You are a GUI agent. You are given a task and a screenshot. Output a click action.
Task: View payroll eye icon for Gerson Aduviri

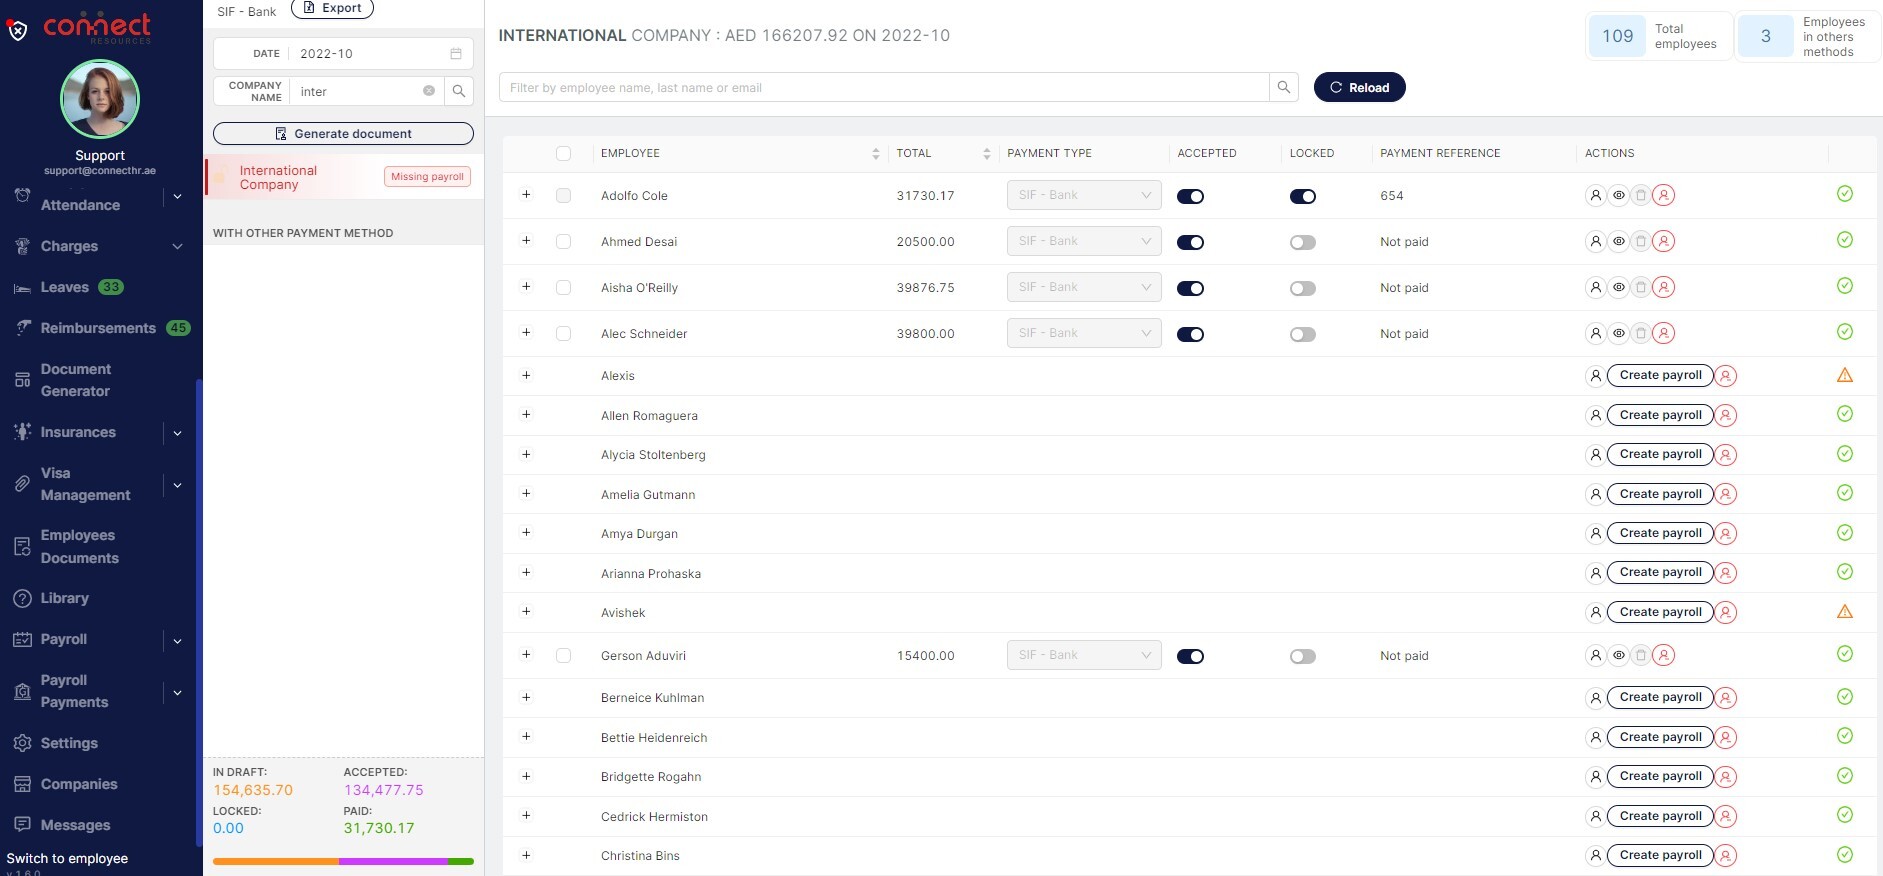click(1618, 656)
